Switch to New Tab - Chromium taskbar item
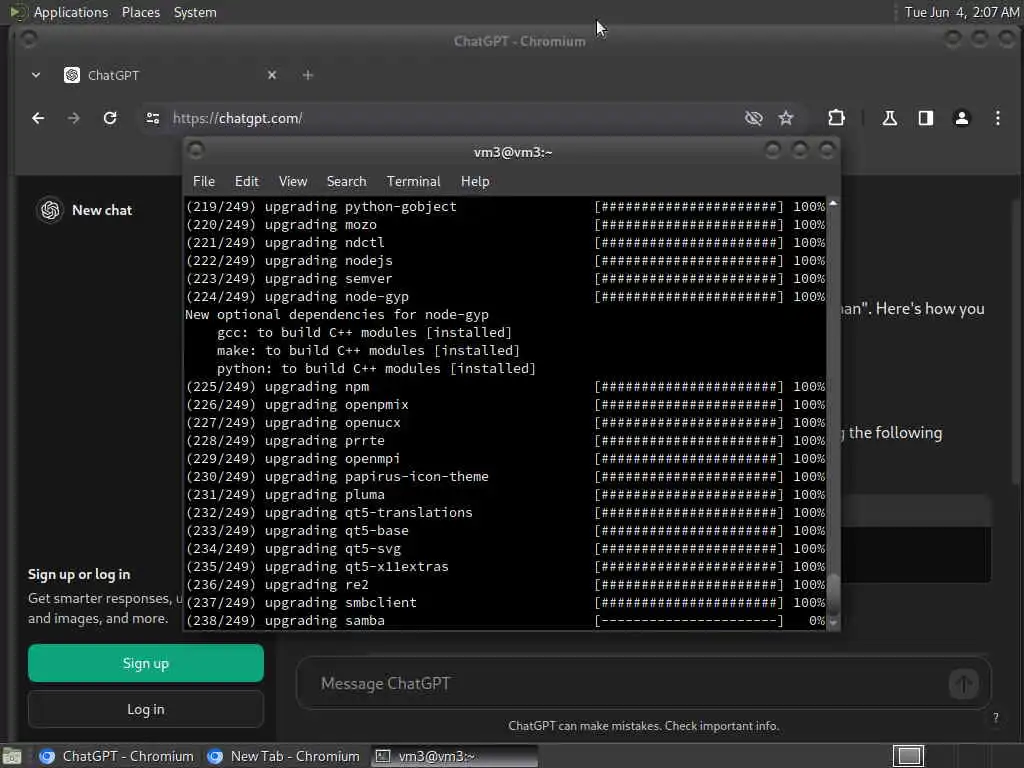Screen dimensions: 1024x768 (283, 756)
